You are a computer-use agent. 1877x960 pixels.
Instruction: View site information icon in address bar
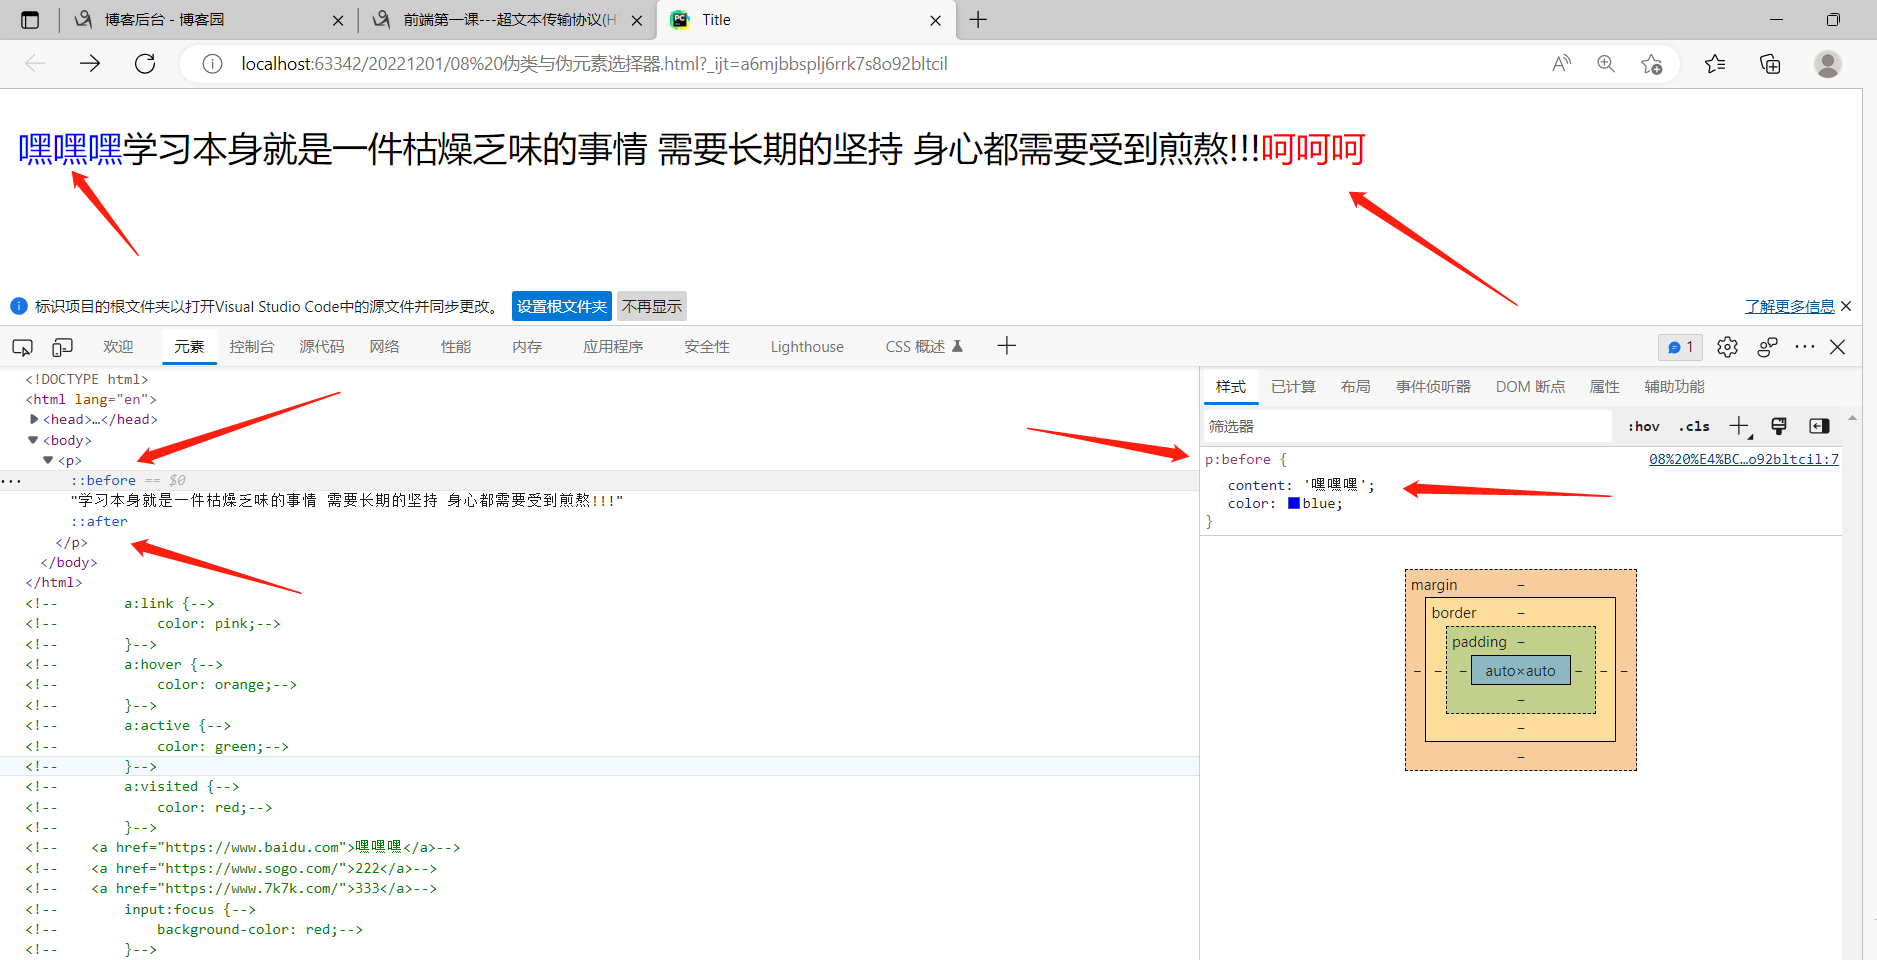tap(212, 64)
